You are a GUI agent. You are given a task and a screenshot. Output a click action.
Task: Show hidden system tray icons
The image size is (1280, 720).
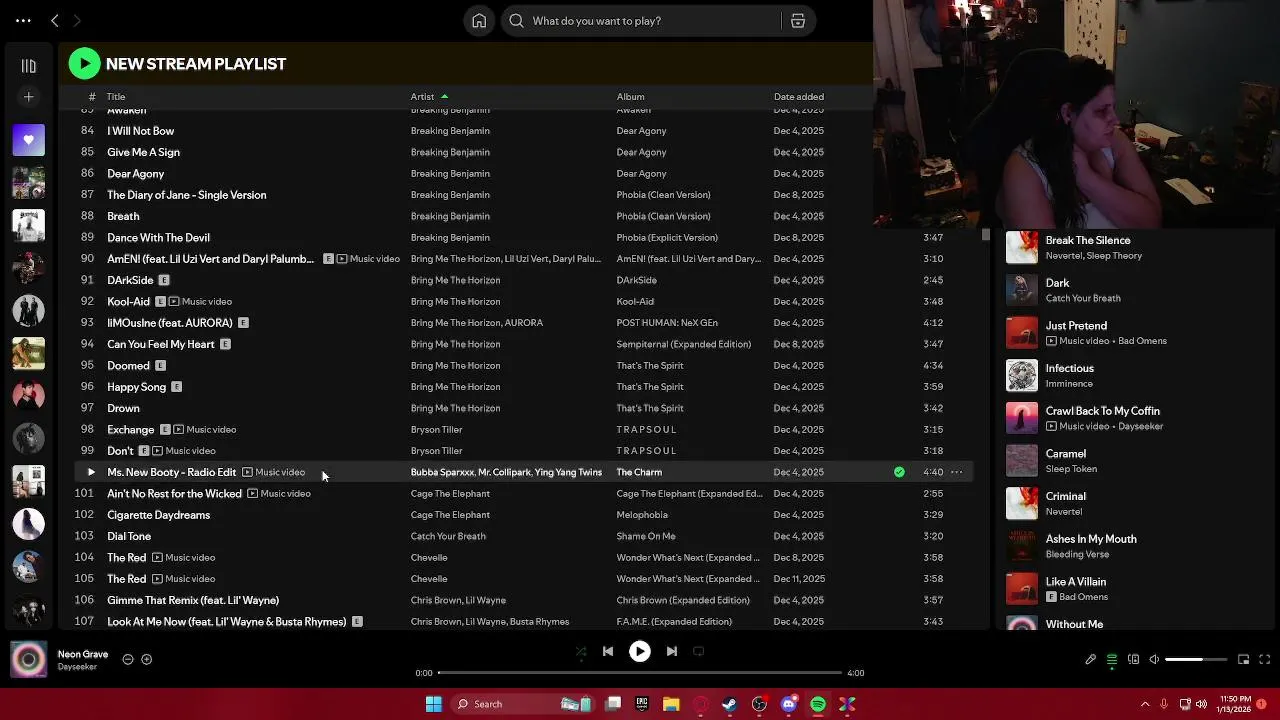1145,704
